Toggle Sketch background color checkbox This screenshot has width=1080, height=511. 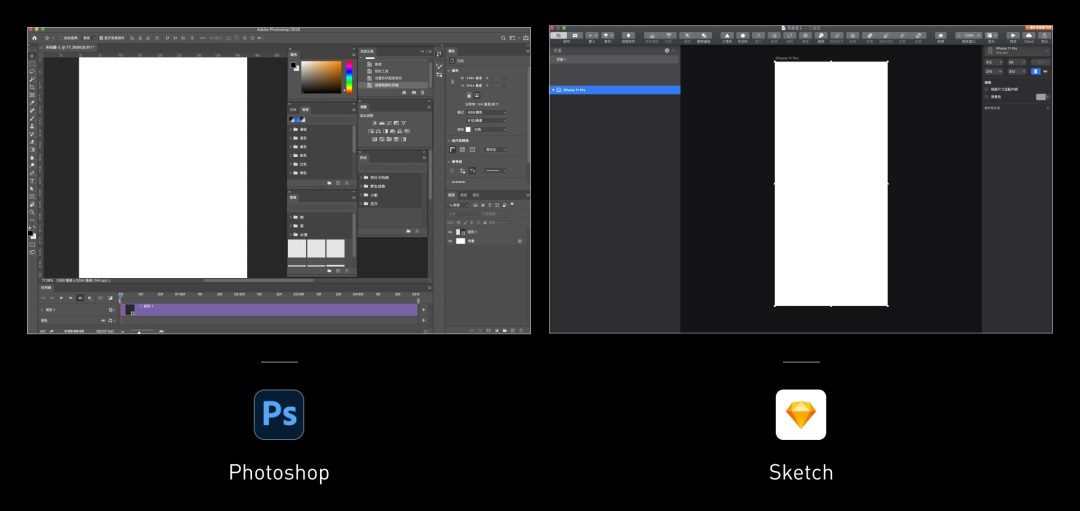tap(986, 97)
